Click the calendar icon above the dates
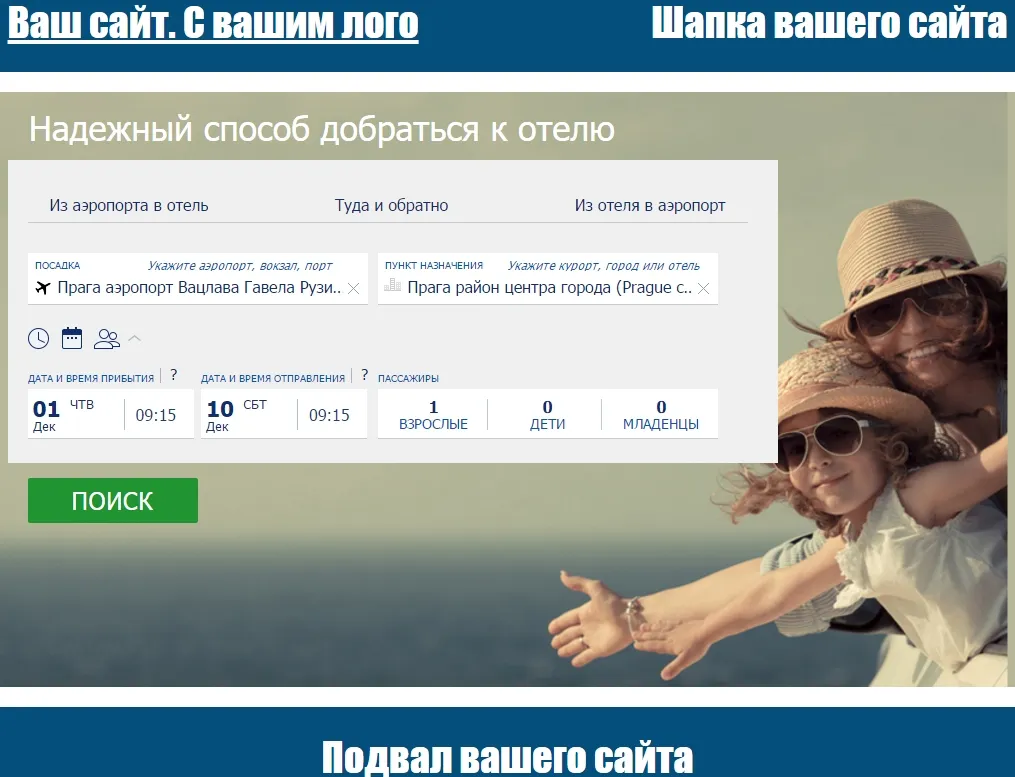1015x777 pixels. click(x=72, y=338)
